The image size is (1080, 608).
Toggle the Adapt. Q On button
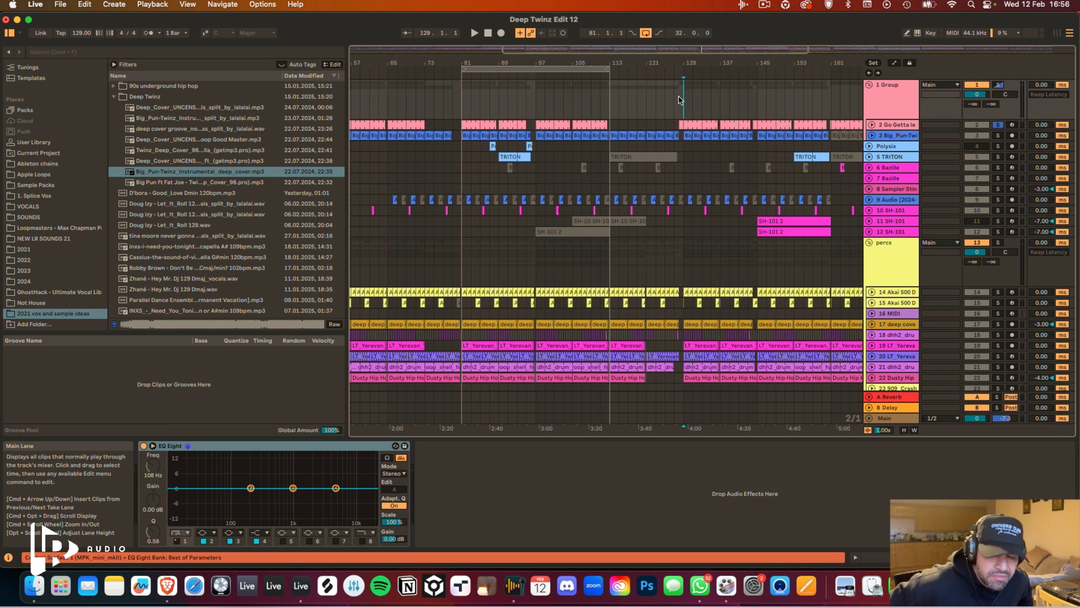[x=393, y=505]
